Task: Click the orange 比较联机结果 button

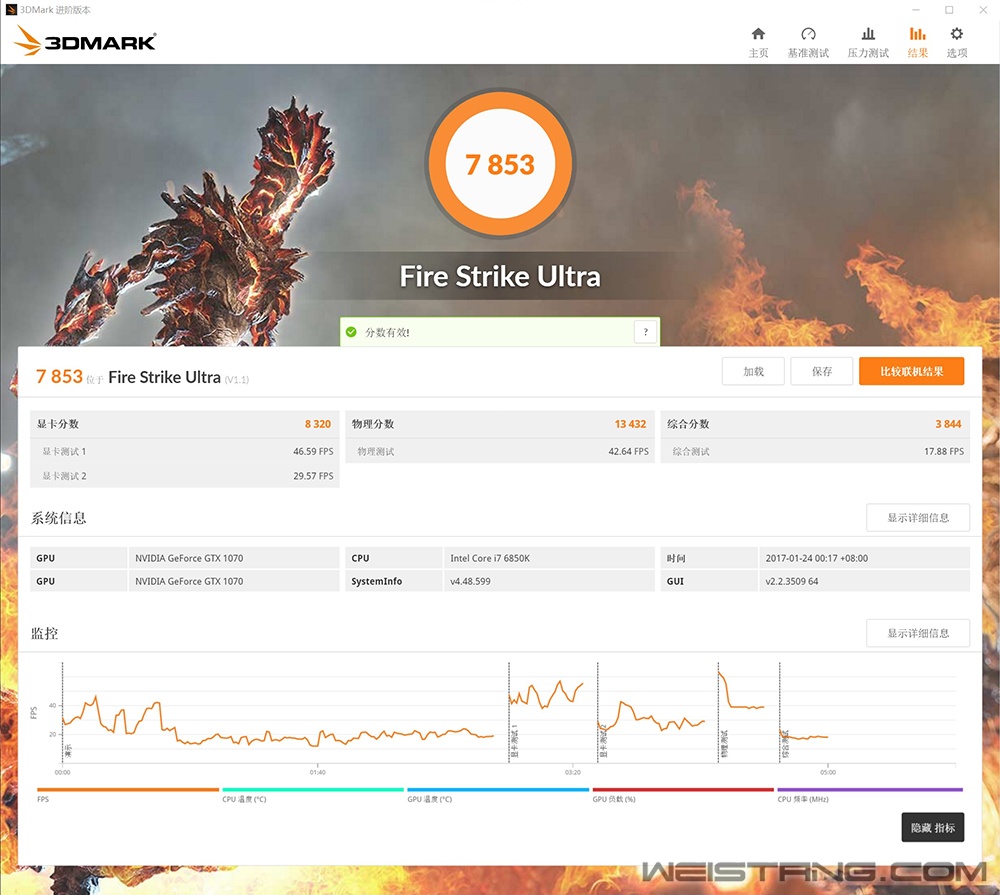Action: pyautogui.click(x=911, y=371)
